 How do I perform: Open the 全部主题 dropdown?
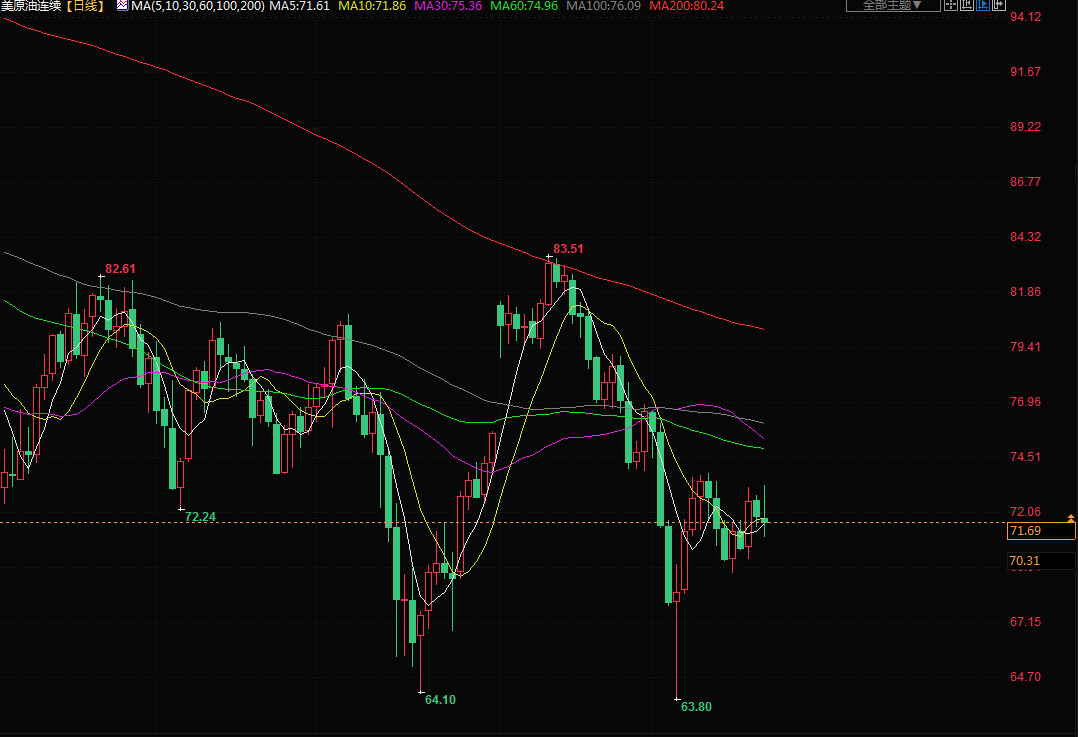[893, 6]
